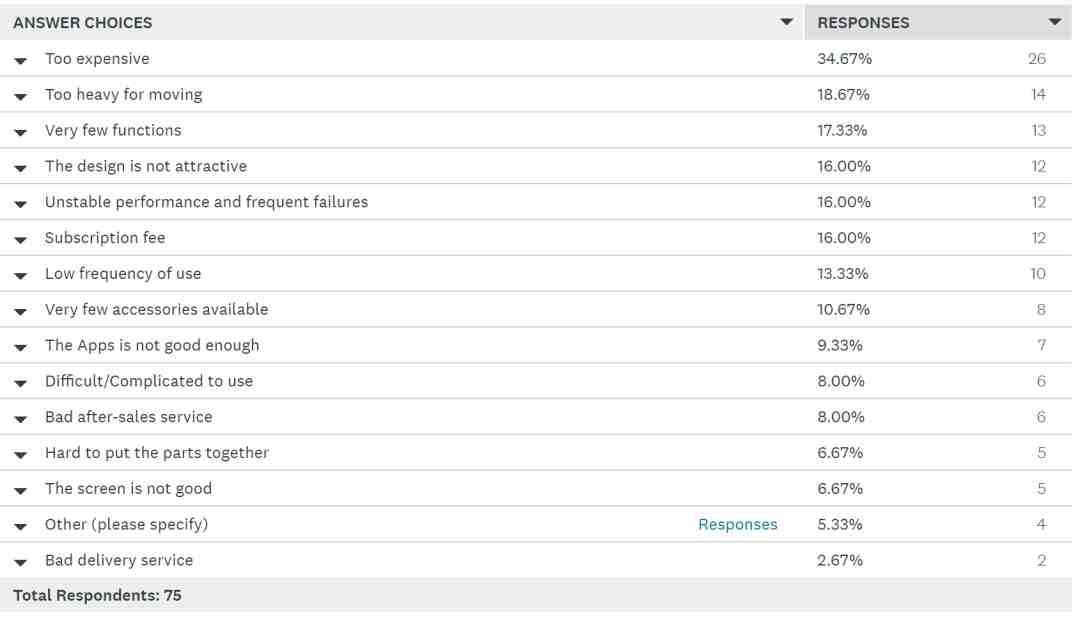The image size is (1080, 618).
Task: Expand the 'Unstable performance and frequent failures' arrow
Action: click(21, 204)
